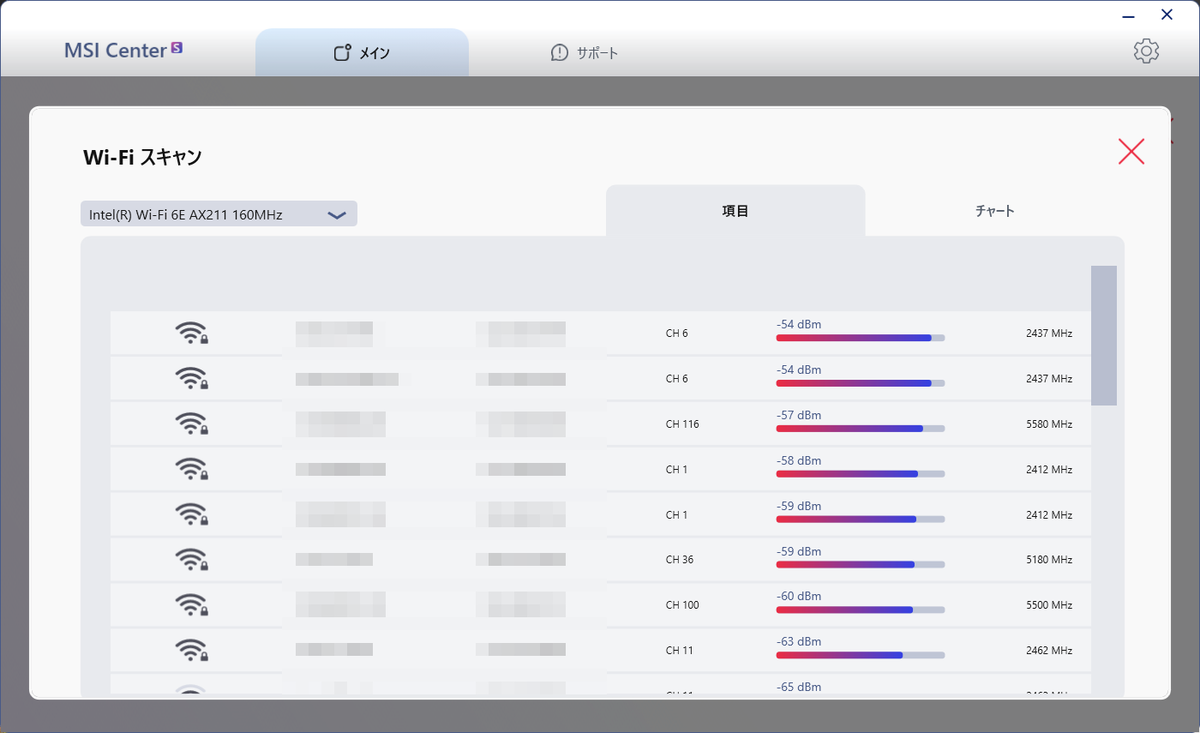
Task: Select the 5180 MHz network row
Action: pos(600,560)
